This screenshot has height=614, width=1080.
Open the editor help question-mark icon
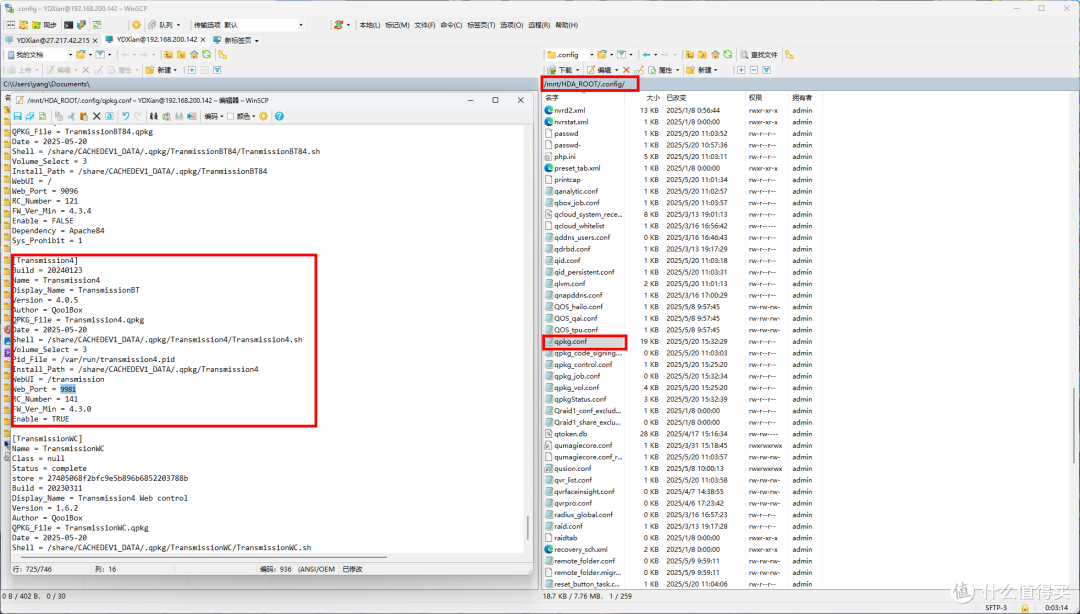click(x=277, y=116)
